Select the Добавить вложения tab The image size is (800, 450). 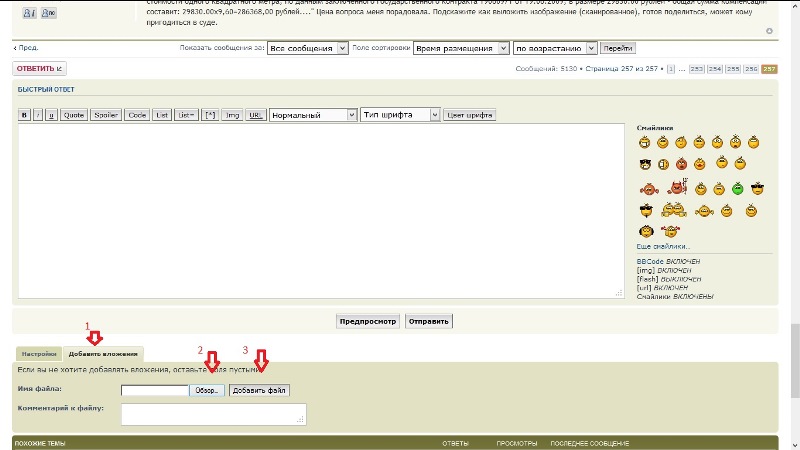click(103, 354)
